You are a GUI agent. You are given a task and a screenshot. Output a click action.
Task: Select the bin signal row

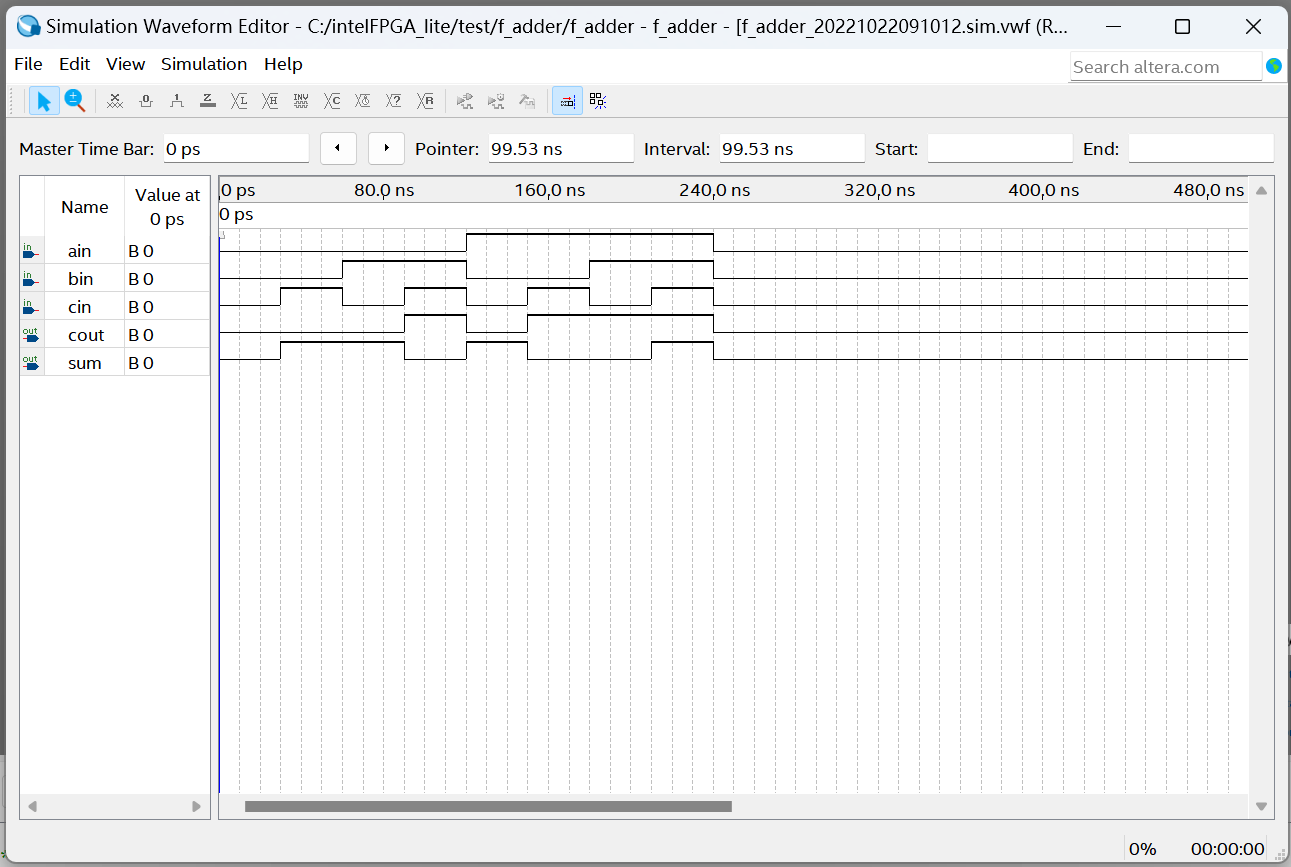115,279
